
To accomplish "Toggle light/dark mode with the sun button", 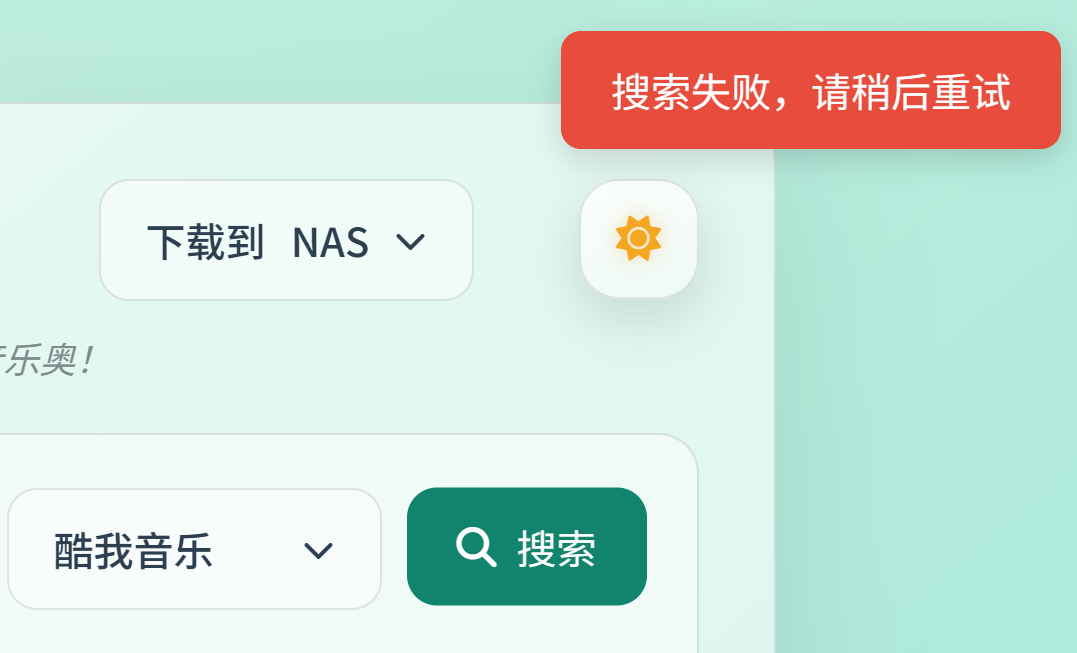I will coord(638,239).
